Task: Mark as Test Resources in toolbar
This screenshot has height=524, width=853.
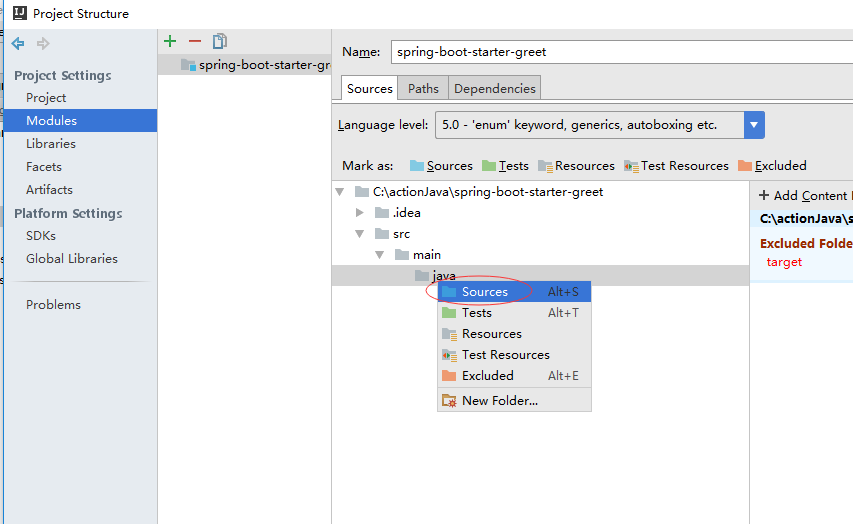Action: [676, 165]
